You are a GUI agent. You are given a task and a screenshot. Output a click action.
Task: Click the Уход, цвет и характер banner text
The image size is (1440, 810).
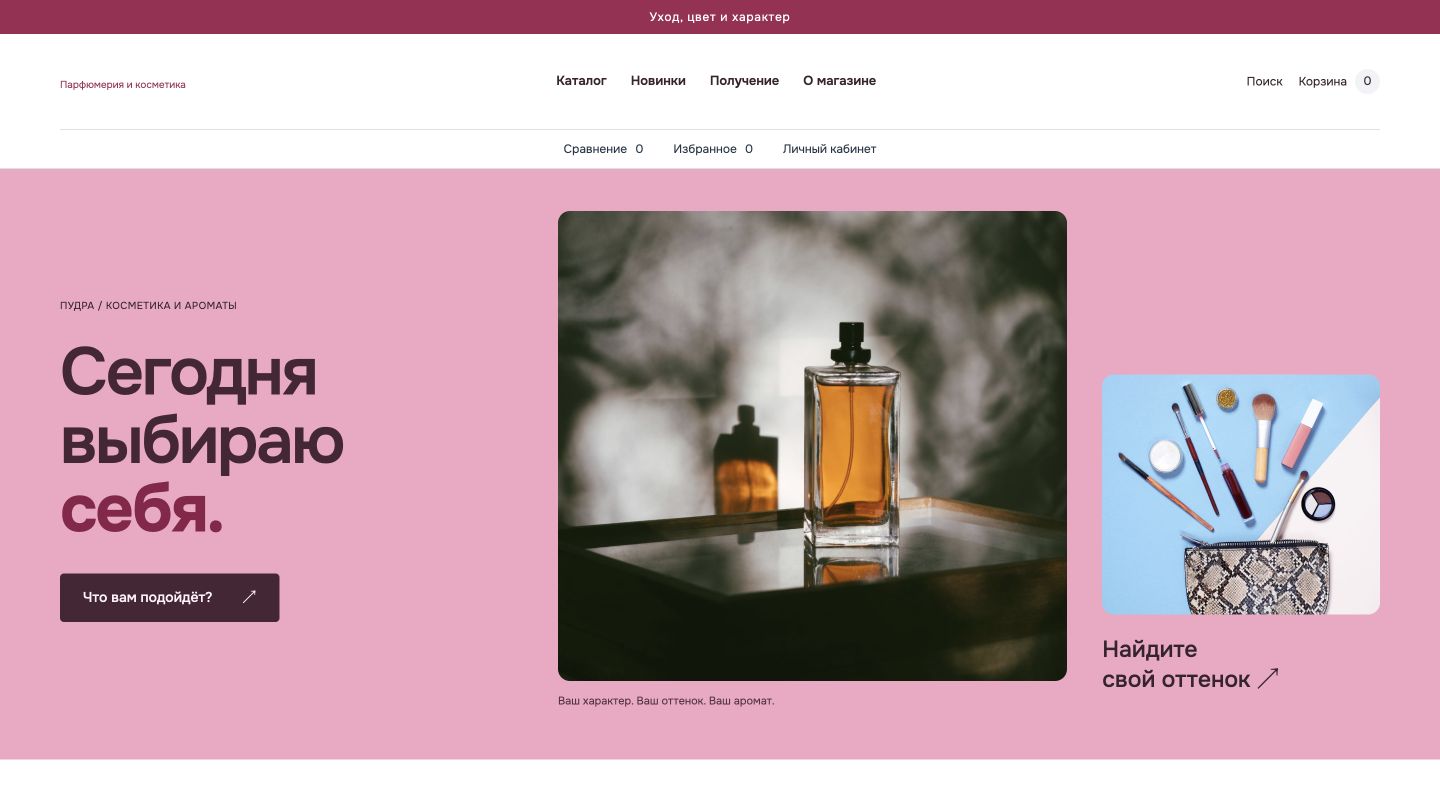[x=720, y=17]
